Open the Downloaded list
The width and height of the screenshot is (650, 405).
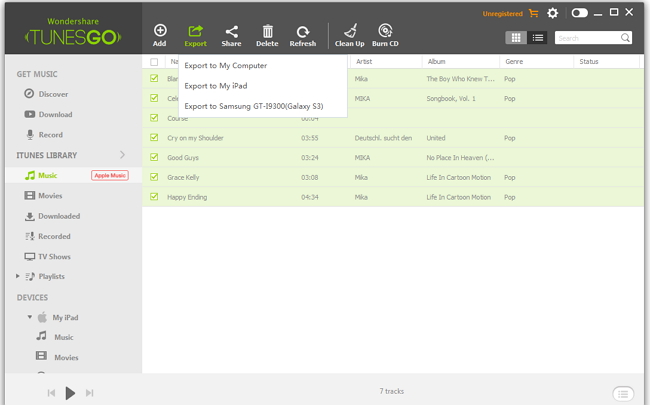coord(52,216)
